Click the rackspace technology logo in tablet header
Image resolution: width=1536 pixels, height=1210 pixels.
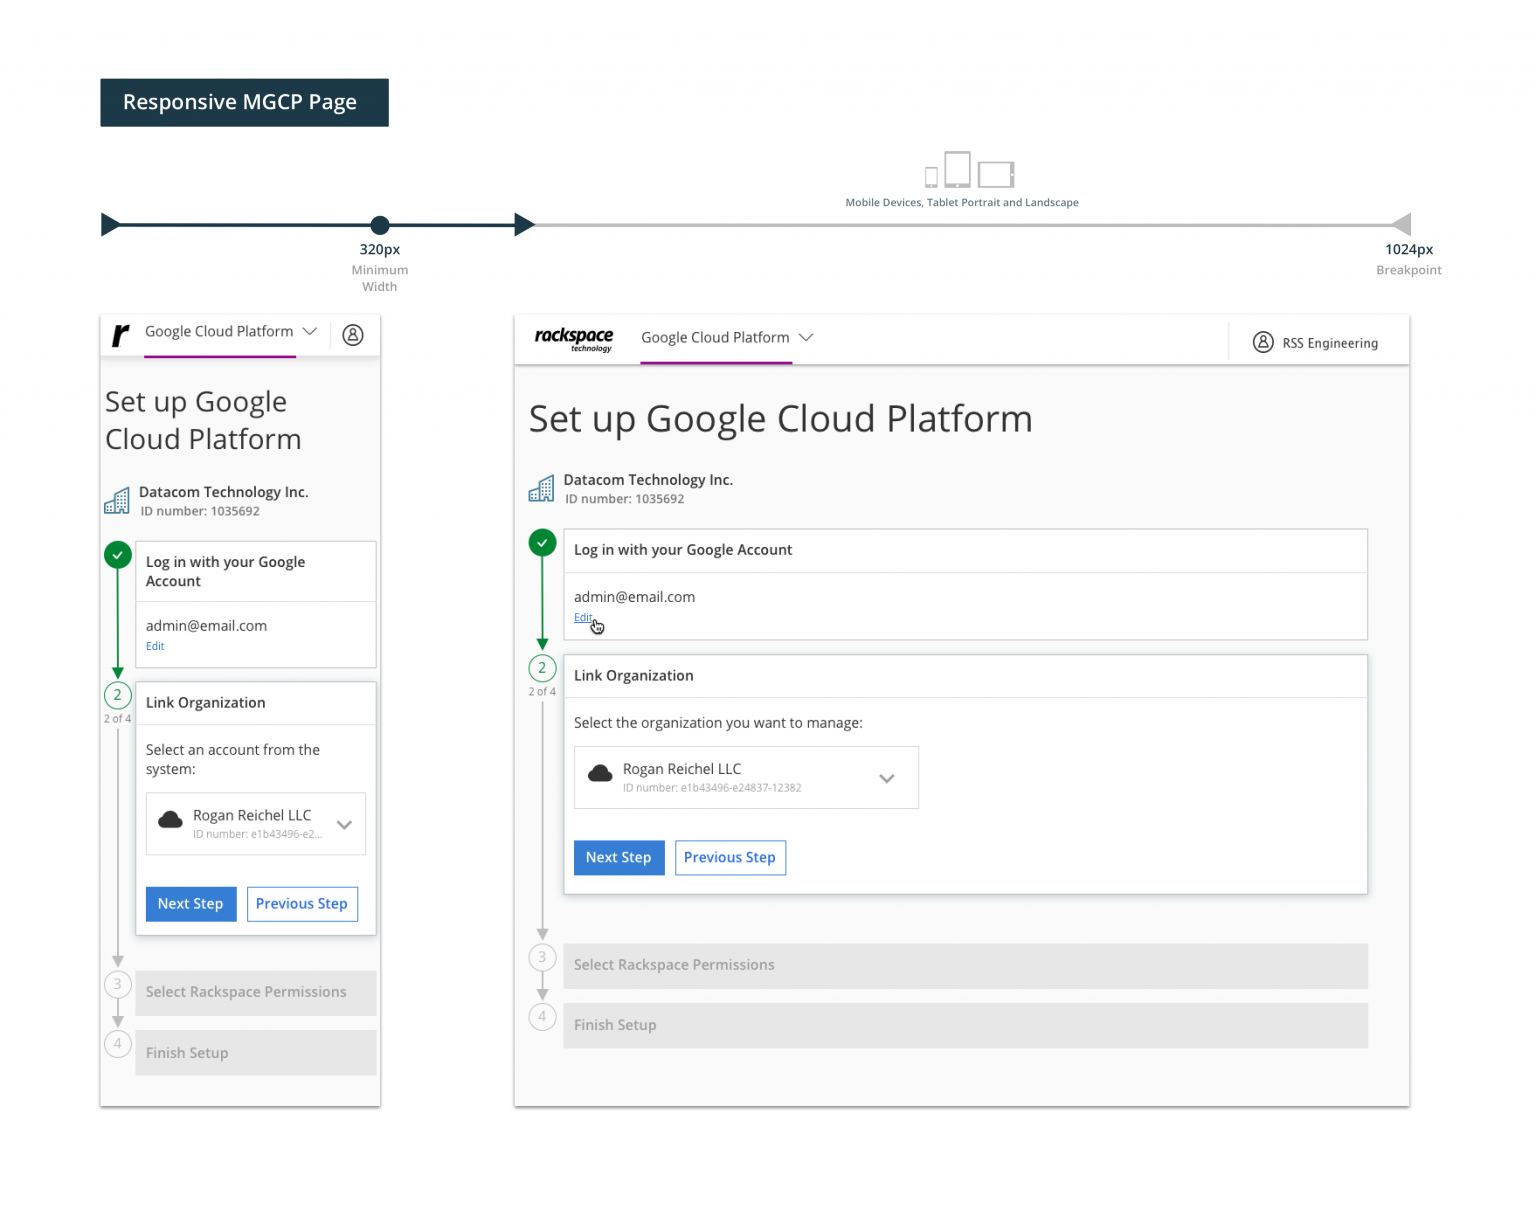[x=573, y=339]
